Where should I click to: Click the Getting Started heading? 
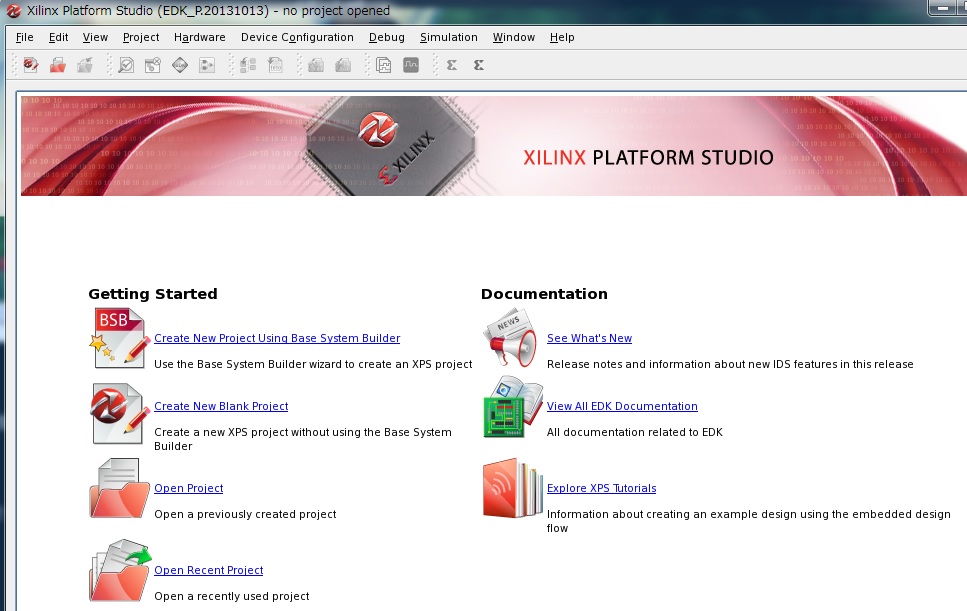coord(153,293)
